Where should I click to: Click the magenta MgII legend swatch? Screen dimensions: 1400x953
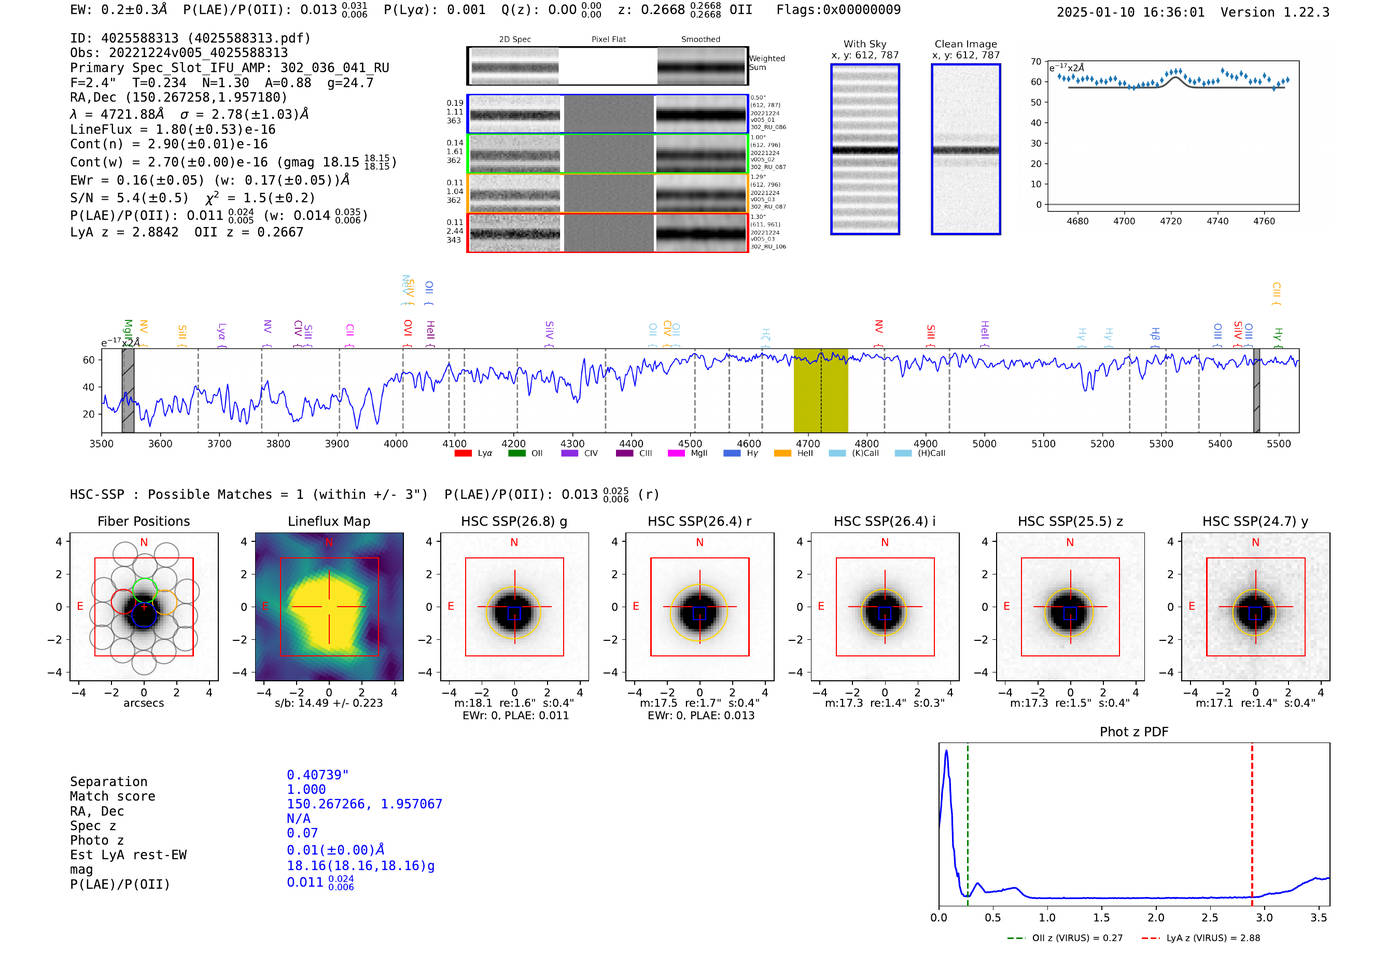click(677, 454)
